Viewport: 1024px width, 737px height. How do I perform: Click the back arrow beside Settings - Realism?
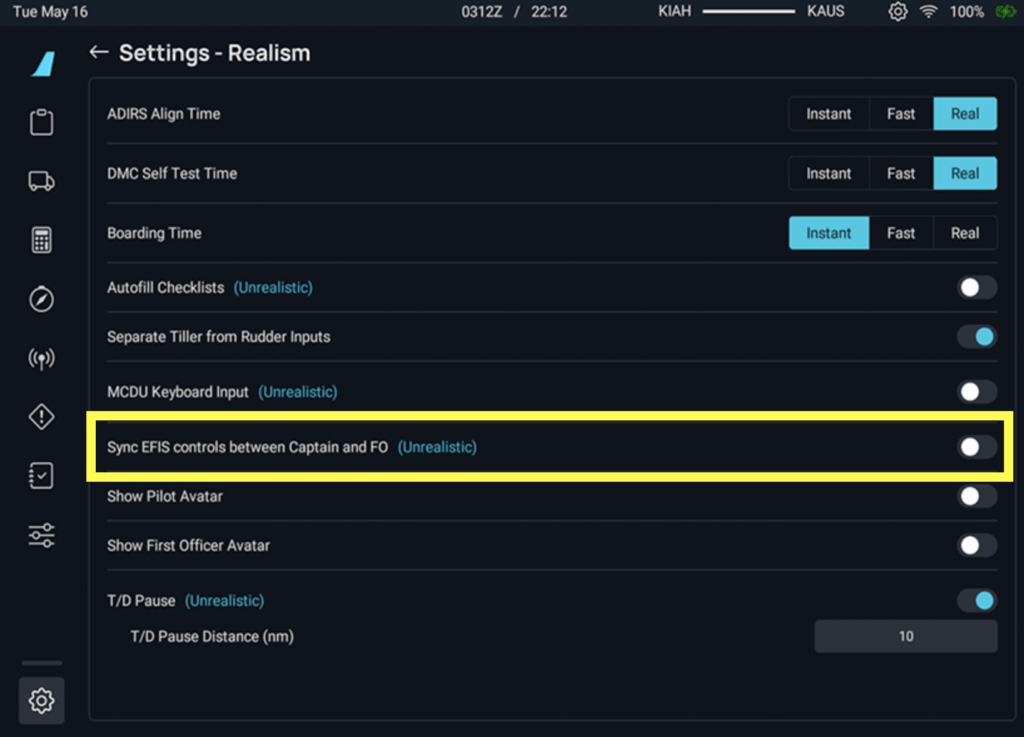98,53
